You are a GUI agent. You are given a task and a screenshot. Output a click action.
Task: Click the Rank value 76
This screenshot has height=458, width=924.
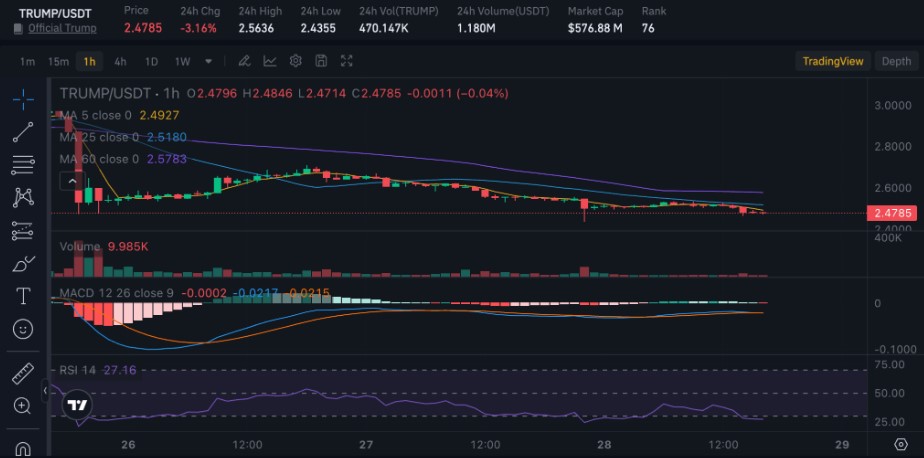pyautogui.click(x=648, y=28)
